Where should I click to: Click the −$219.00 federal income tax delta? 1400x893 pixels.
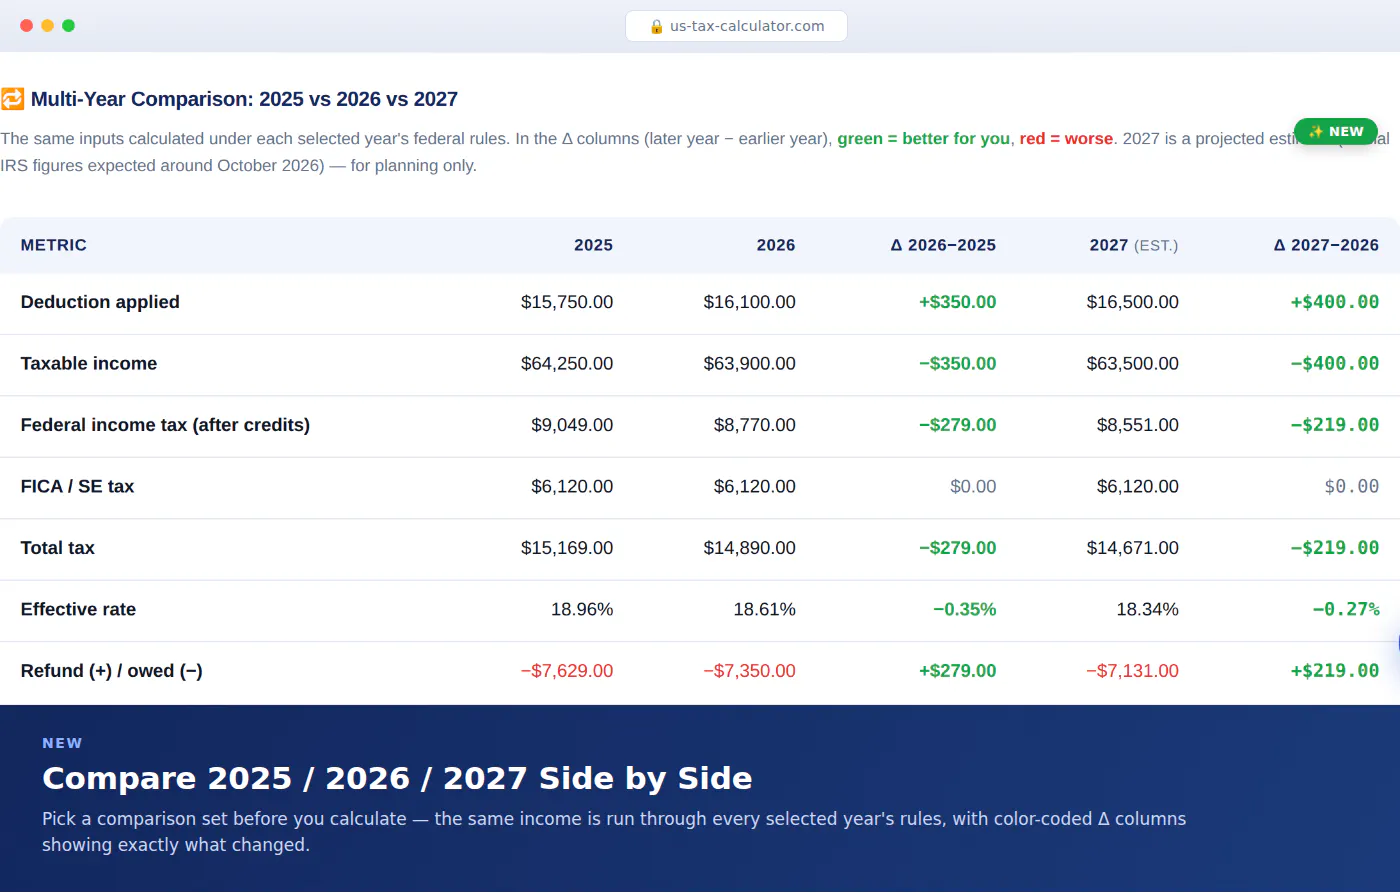click(x=1335, y=425)
